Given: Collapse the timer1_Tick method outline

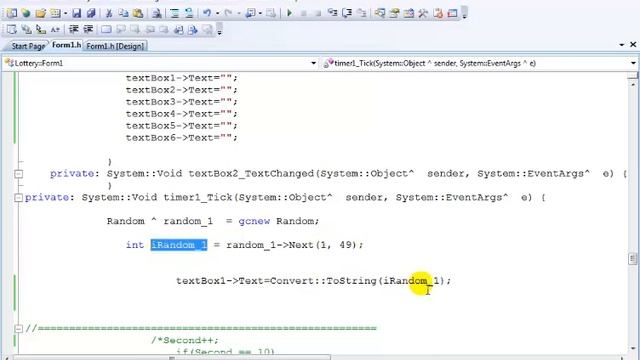Looking at the screenshot, I should tap(18, 198).
